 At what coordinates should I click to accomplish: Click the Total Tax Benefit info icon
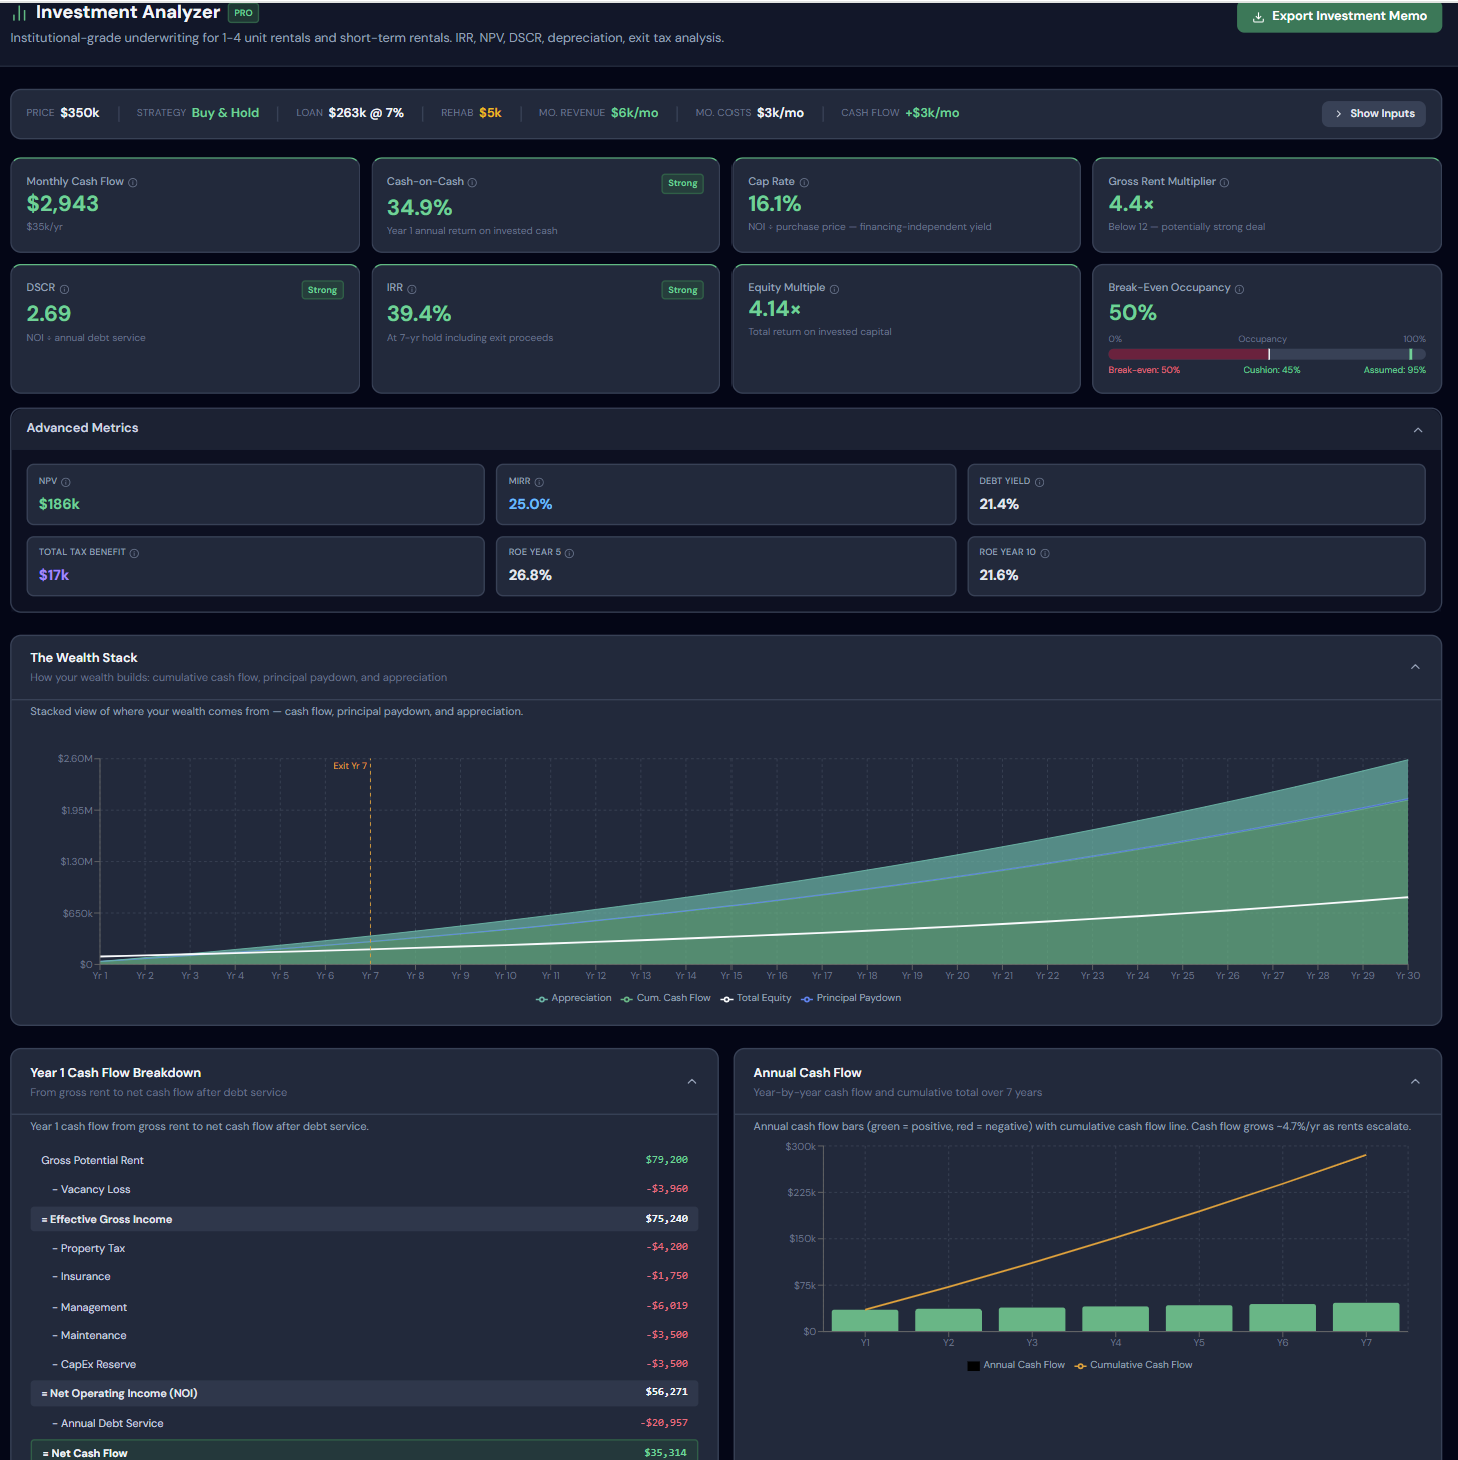pos(134,553)
